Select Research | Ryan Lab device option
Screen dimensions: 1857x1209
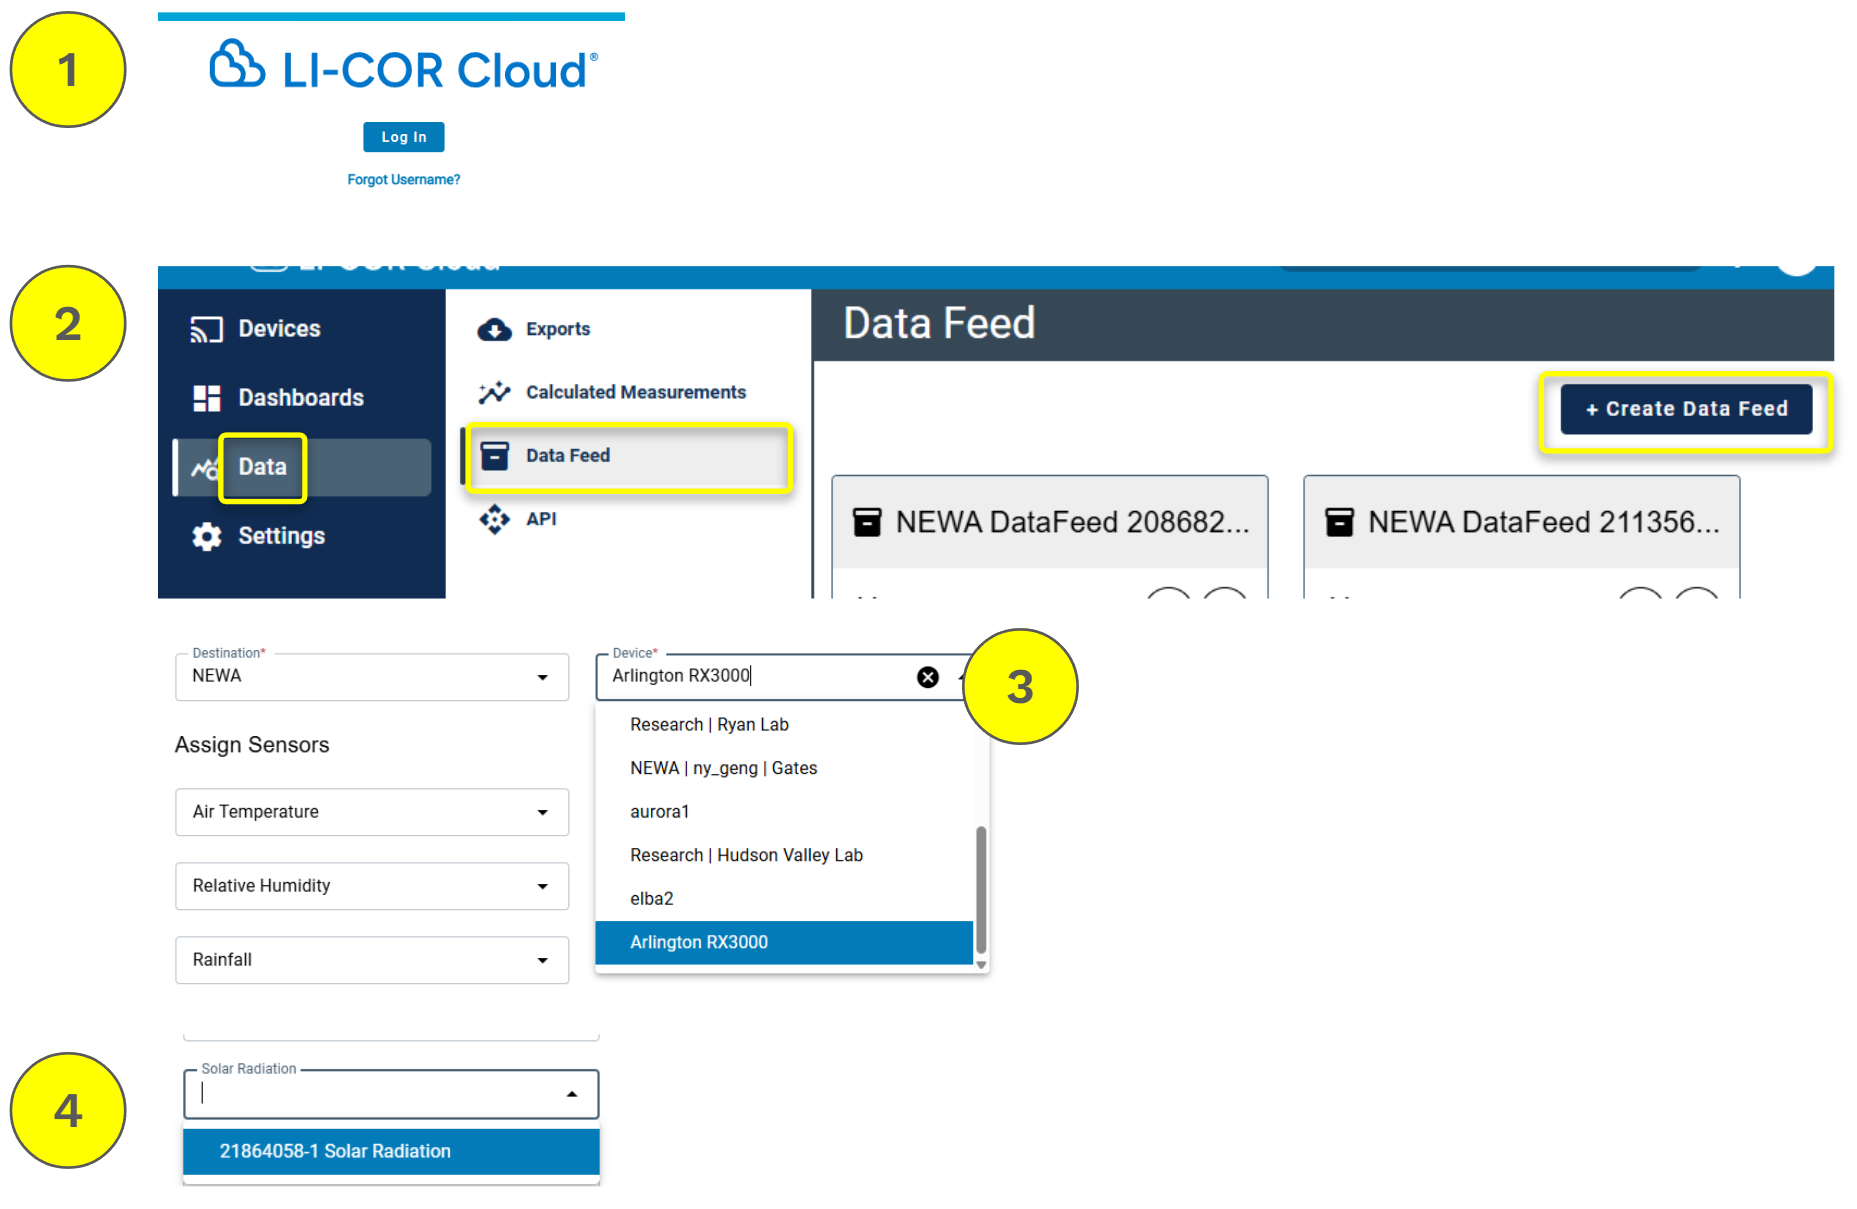(x=784, y=725)
